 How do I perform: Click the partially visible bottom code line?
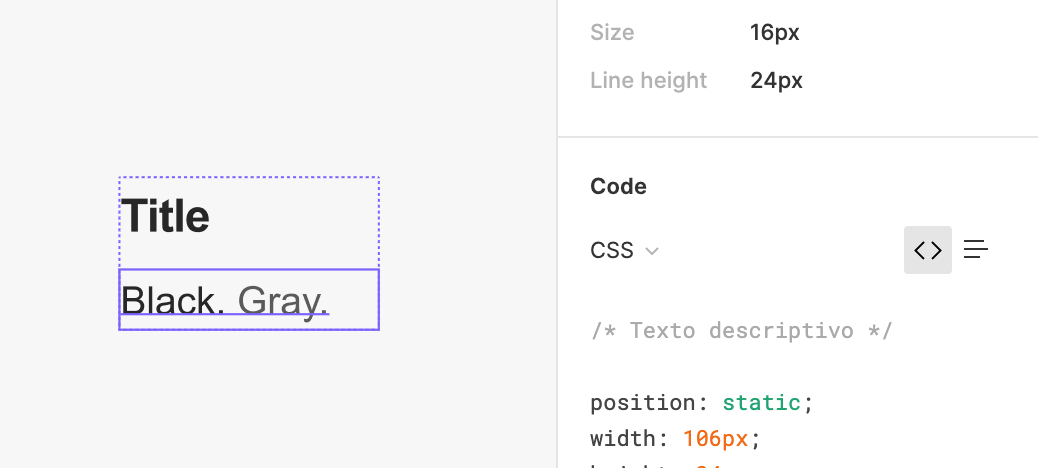(656, 465)
